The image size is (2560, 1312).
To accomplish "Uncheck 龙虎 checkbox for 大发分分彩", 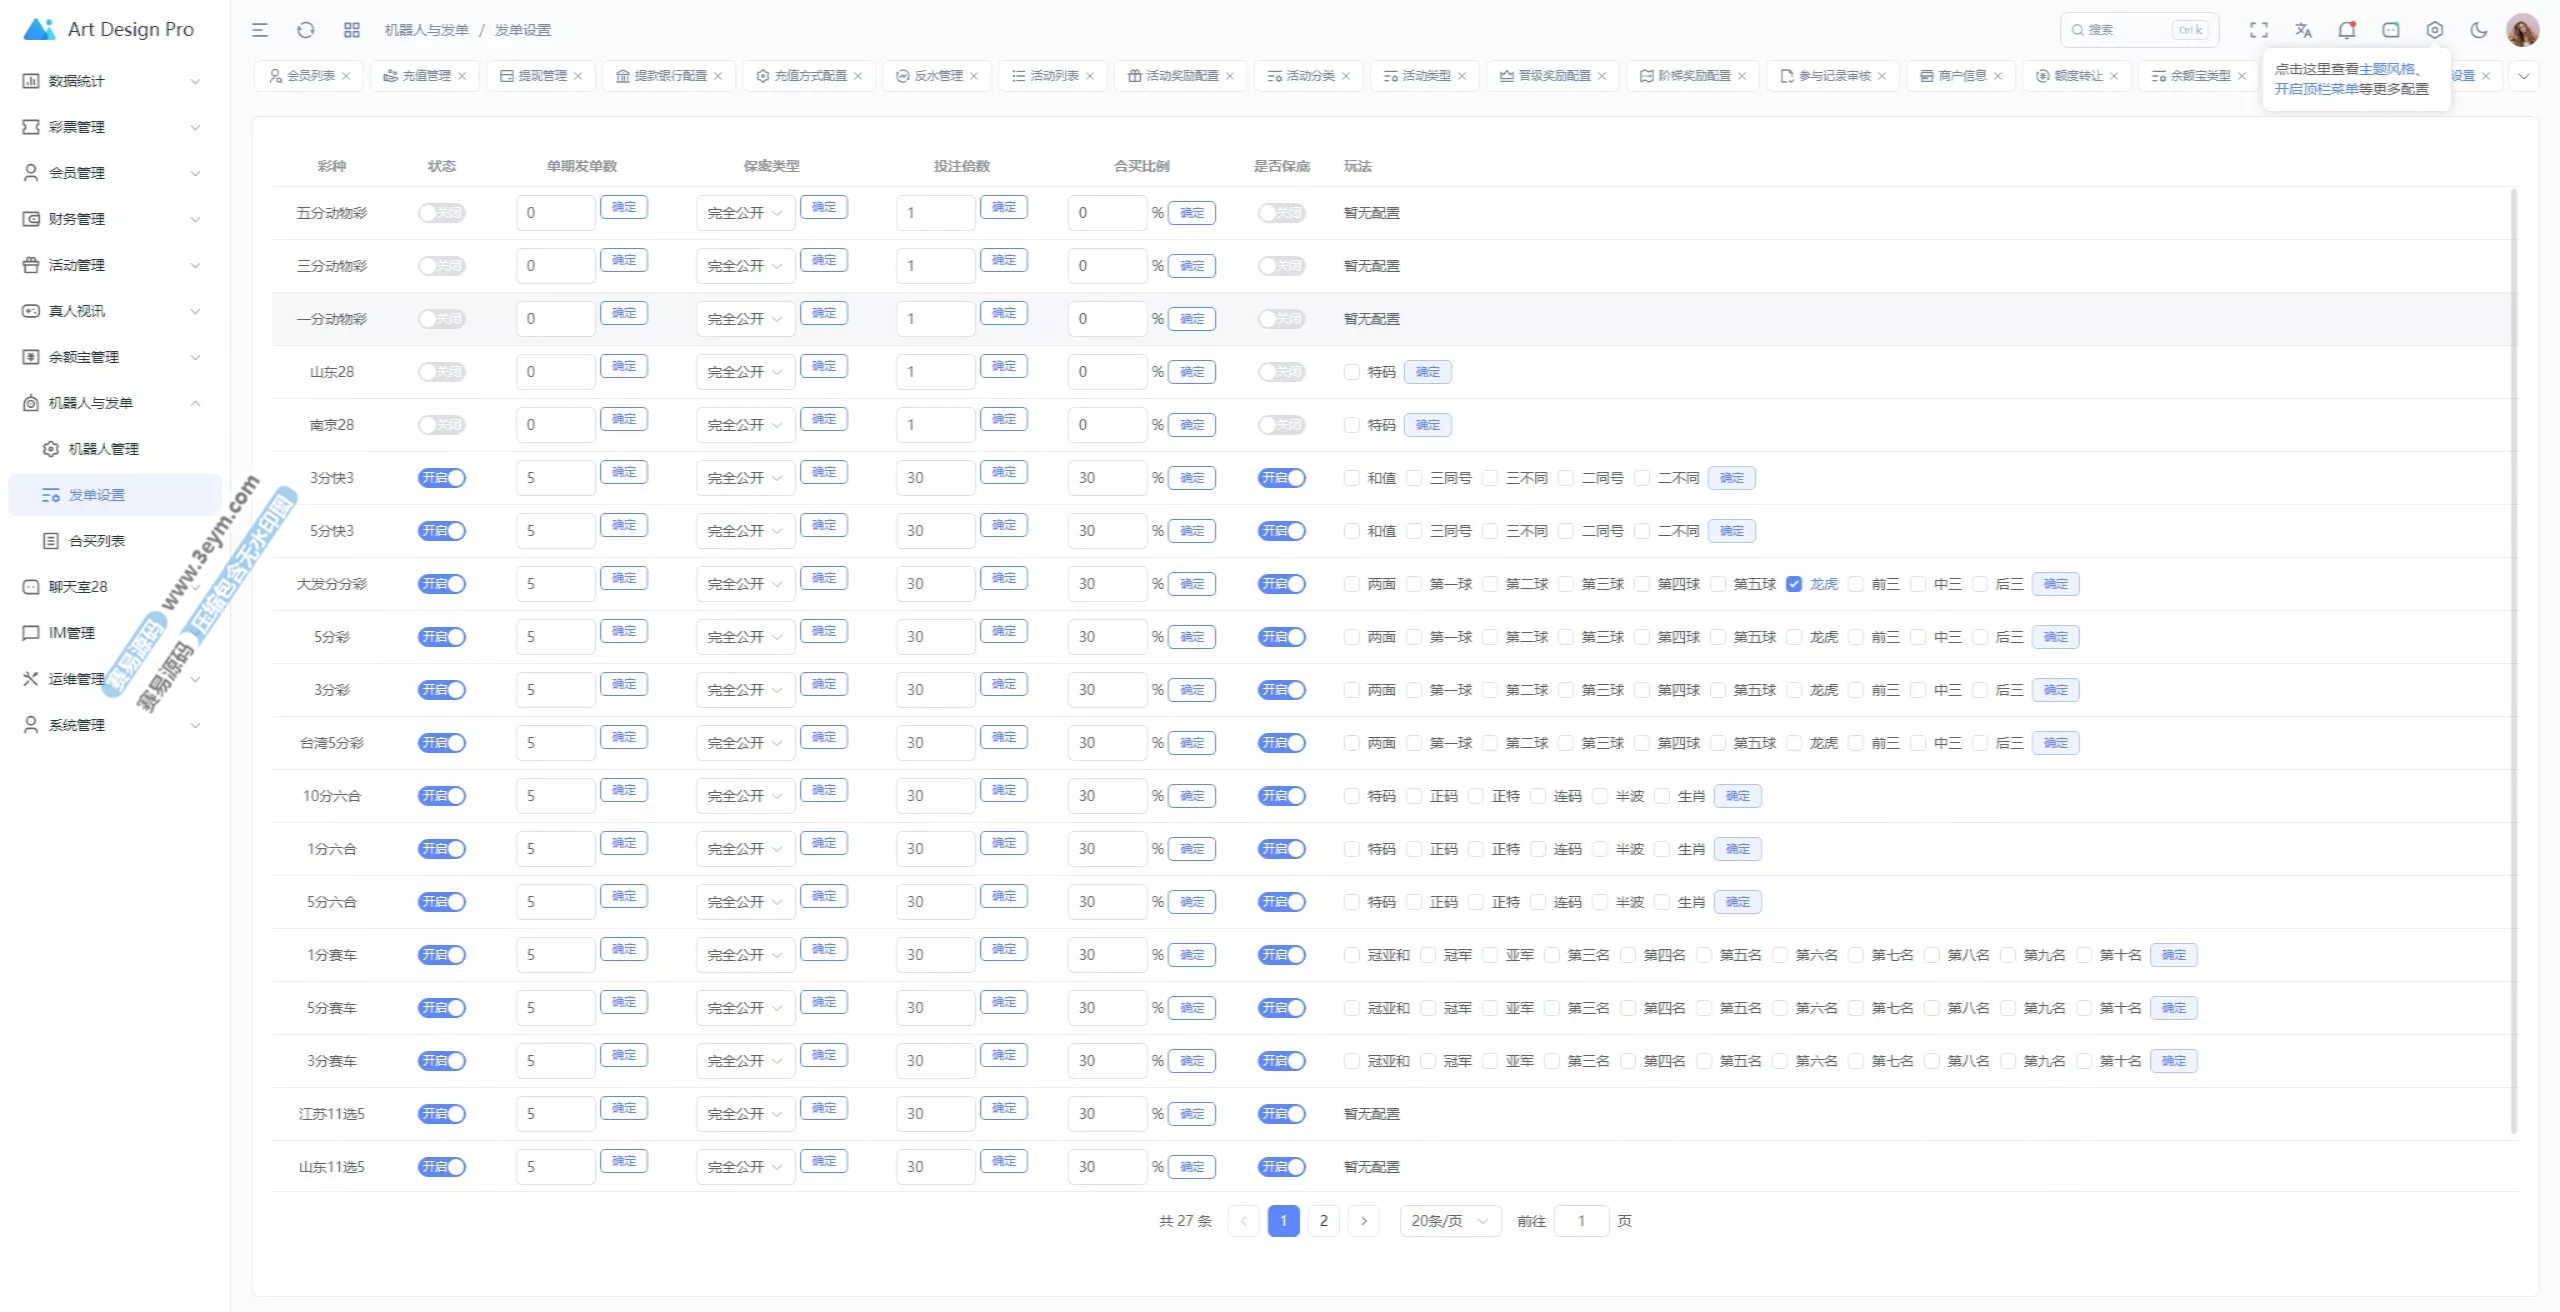I will 1794,584.
